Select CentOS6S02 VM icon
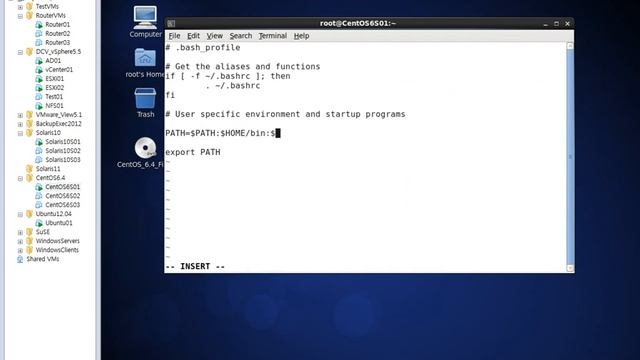The width and height of the screenshot is (640, 360). tap(39, 196)
